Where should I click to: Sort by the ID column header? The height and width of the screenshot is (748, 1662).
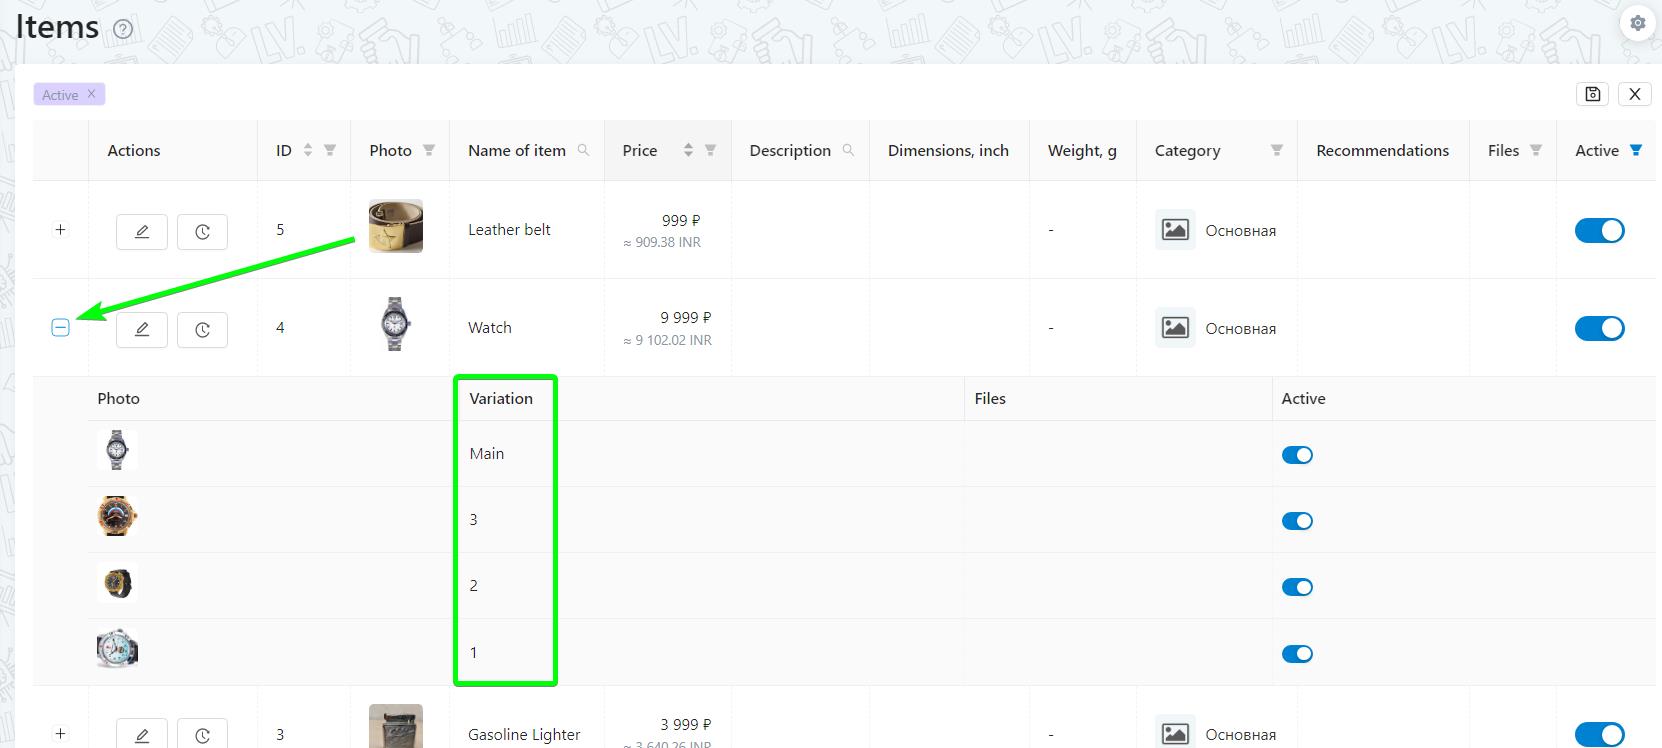[x=308, y=150]
